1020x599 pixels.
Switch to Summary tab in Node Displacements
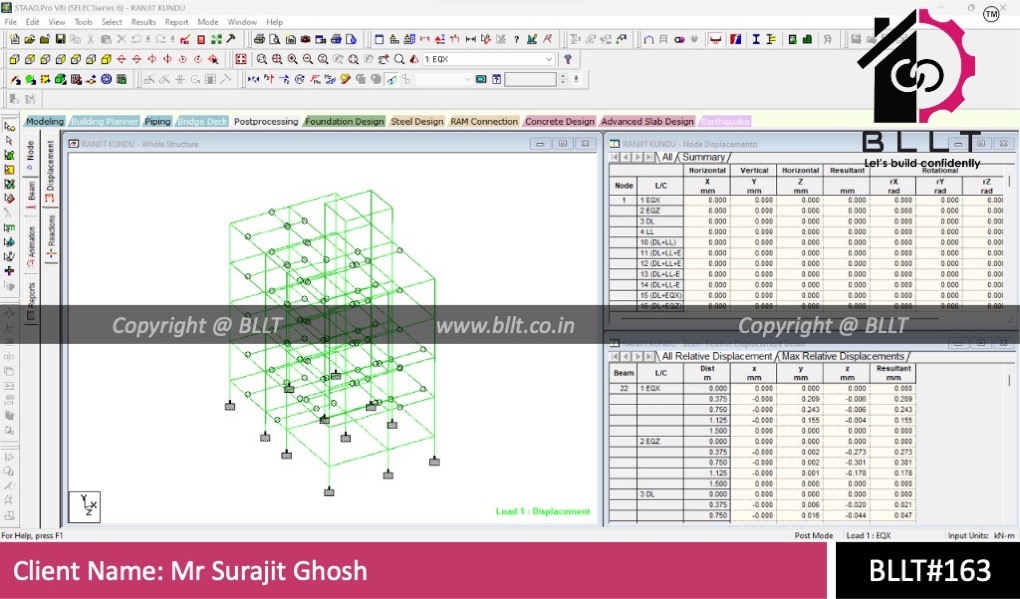tap(703, 157)
